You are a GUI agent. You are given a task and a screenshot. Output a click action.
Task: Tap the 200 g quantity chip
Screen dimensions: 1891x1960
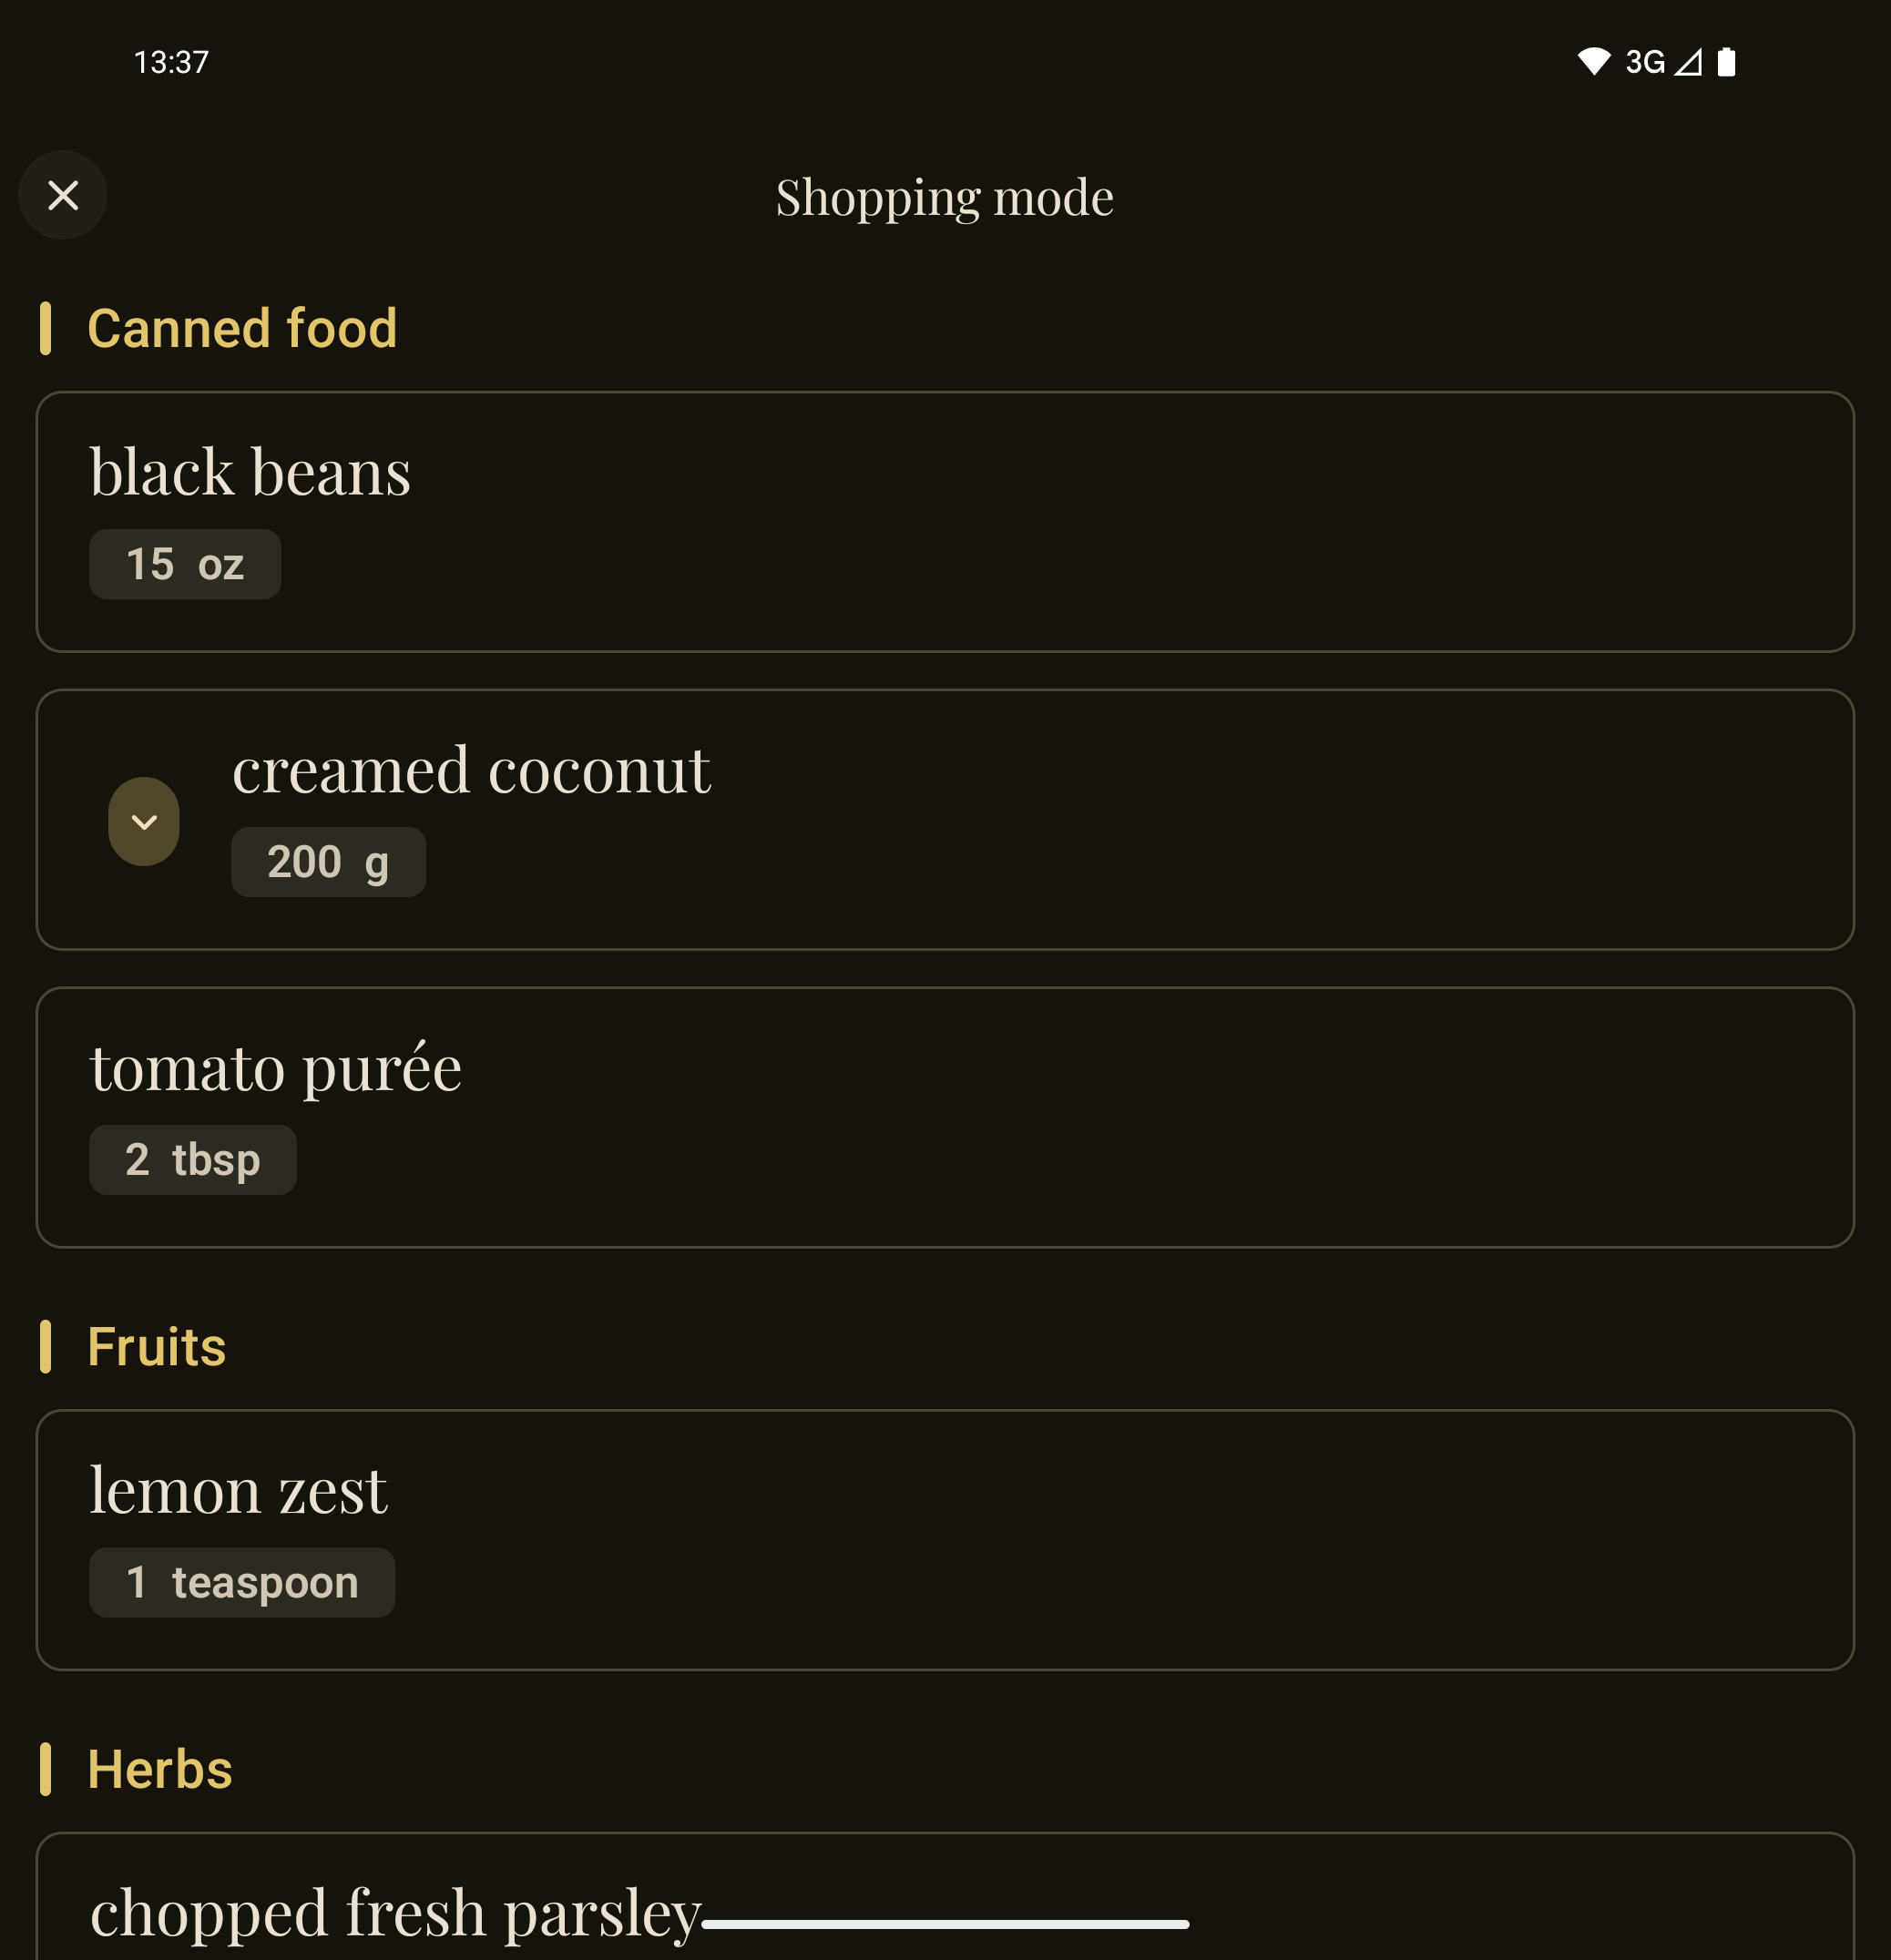[x=328, y=862]
